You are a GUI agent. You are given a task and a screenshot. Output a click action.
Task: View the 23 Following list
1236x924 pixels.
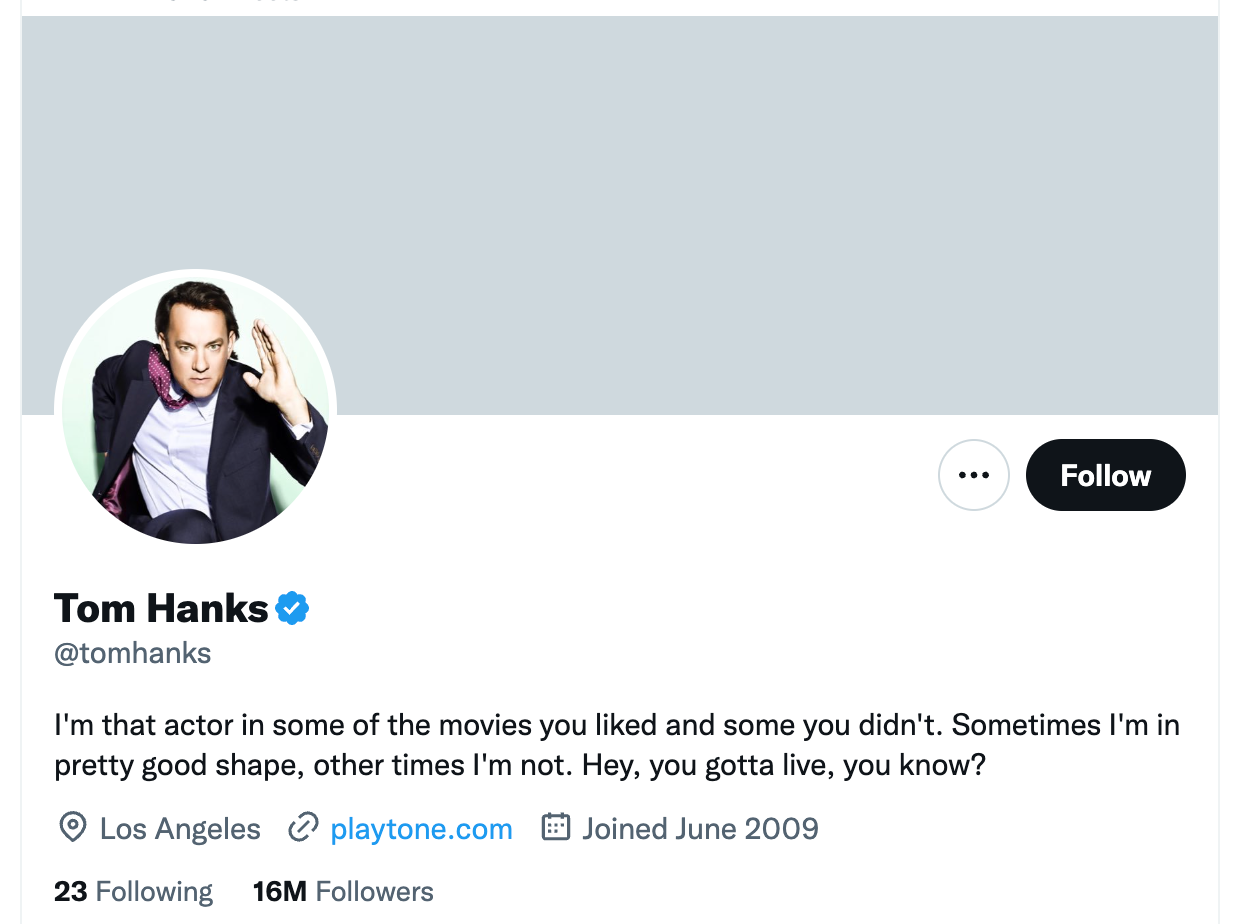click(x=133, y=891)
